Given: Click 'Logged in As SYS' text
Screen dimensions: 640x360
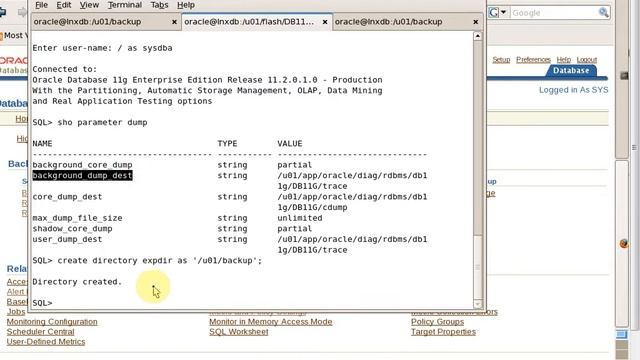Looking at the screenshot, I should pos(573,90).
